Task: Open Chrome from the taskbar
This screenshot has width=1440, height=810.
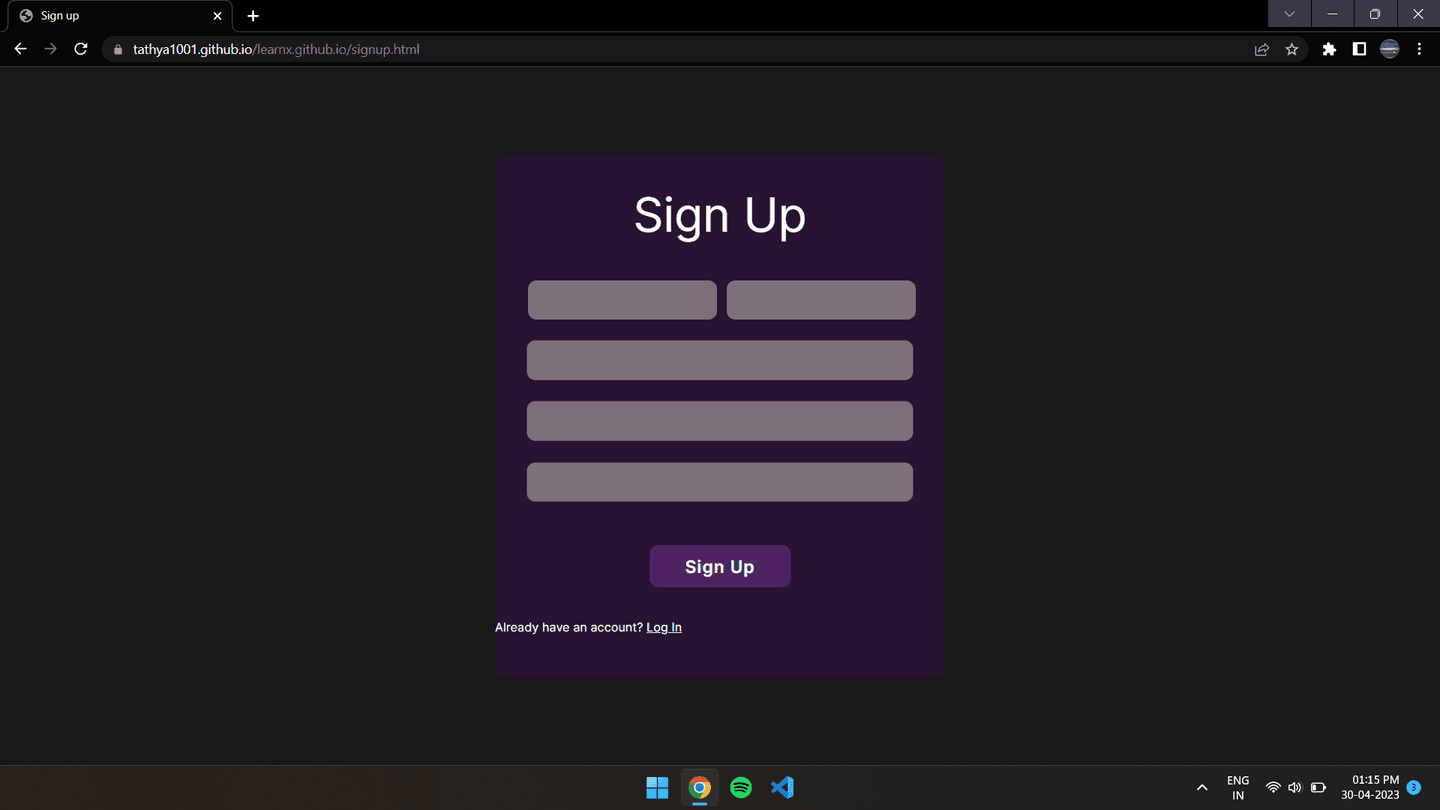Action: click(700, 788)
